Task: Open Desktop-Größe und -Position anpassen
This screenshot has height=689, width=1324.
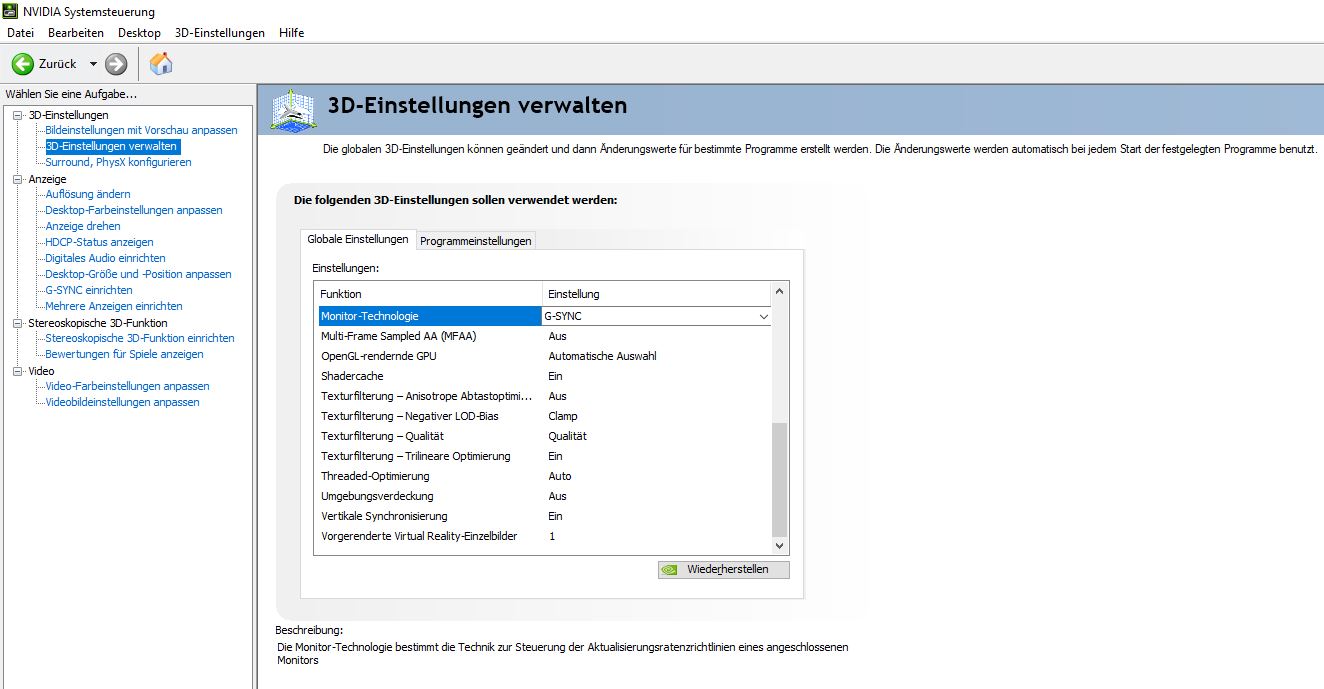Action: coord(138,274)
